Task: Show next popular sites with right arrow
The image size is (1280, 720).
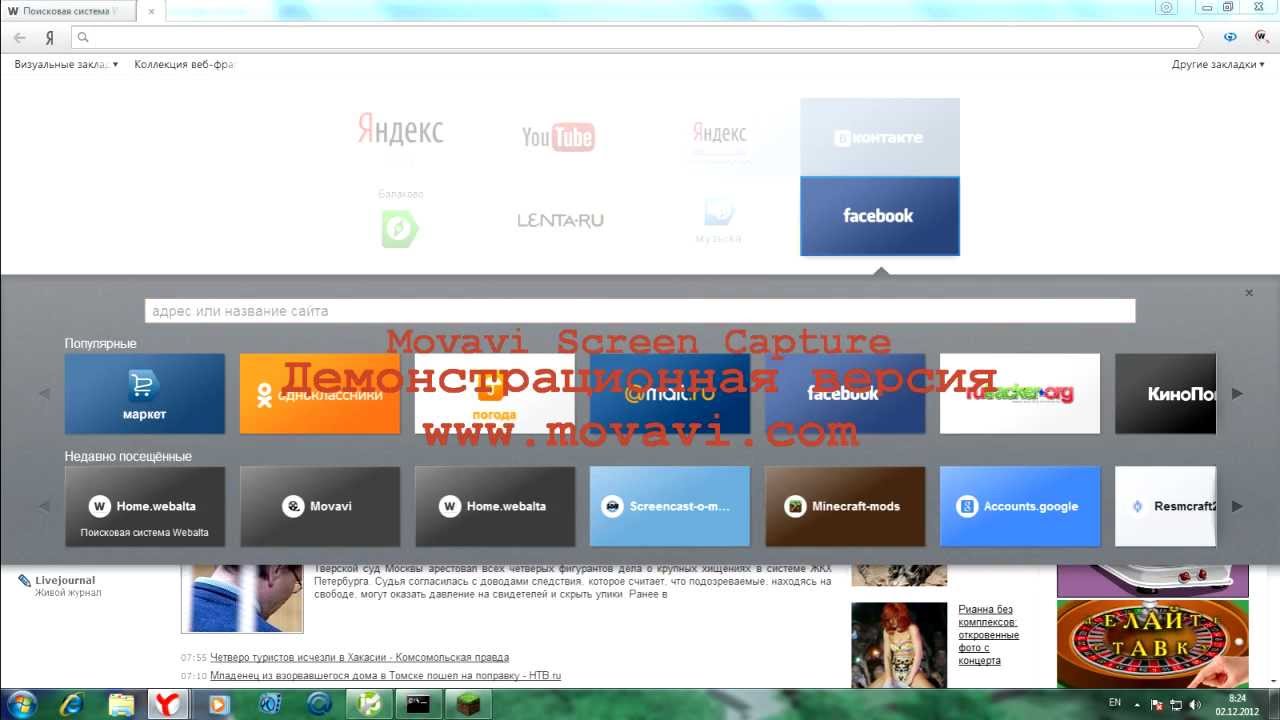Action: [1237, 393]
